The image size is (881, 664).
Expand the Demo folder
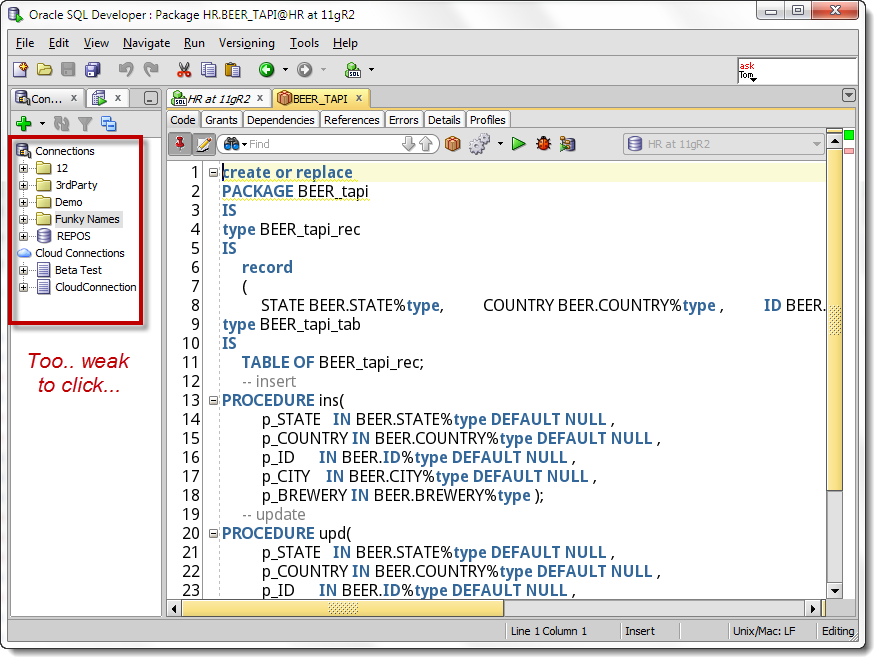[23, 202]
